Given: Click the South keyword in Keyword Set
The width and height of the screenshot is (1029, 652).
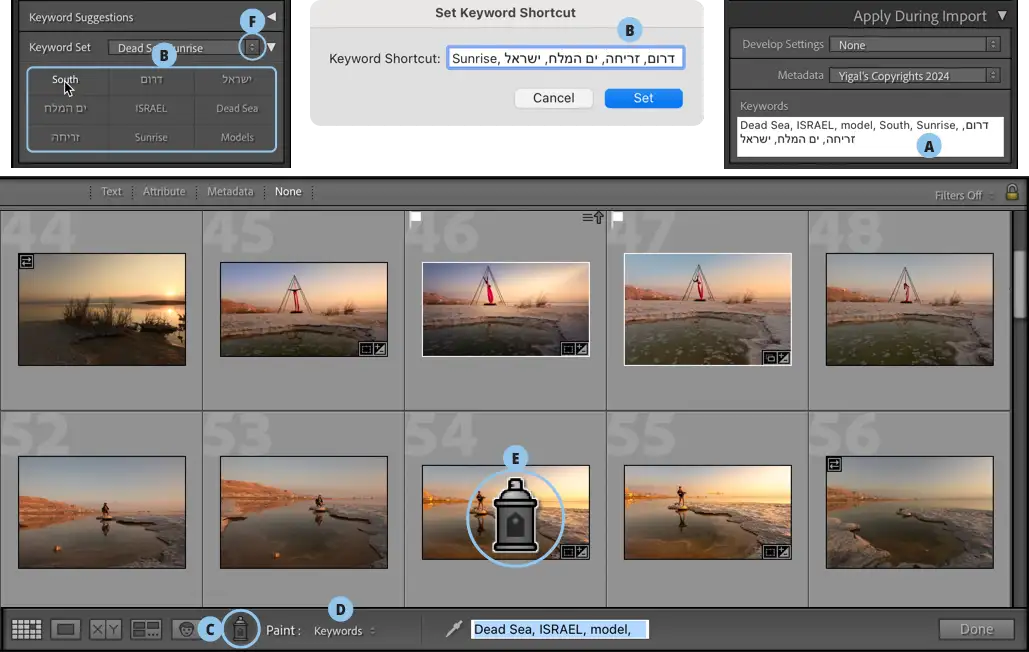Looking at the screenshot, I should pos(65,80).
